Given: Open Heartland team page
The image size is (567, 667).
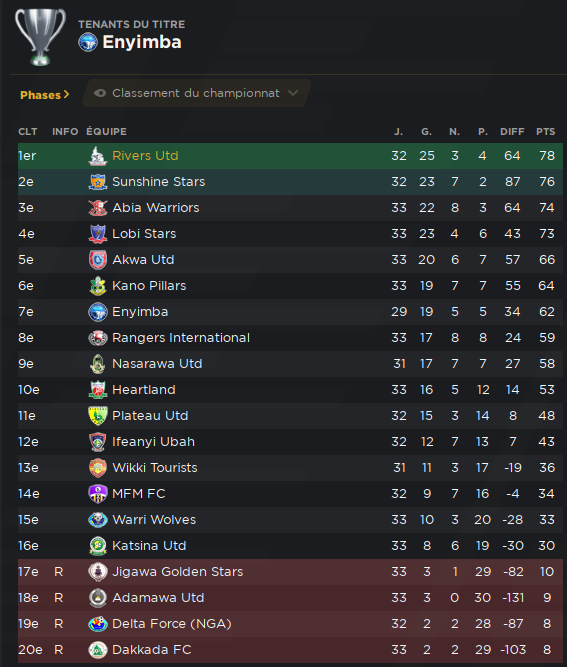Looking at the screenshot, I should 144,390.
